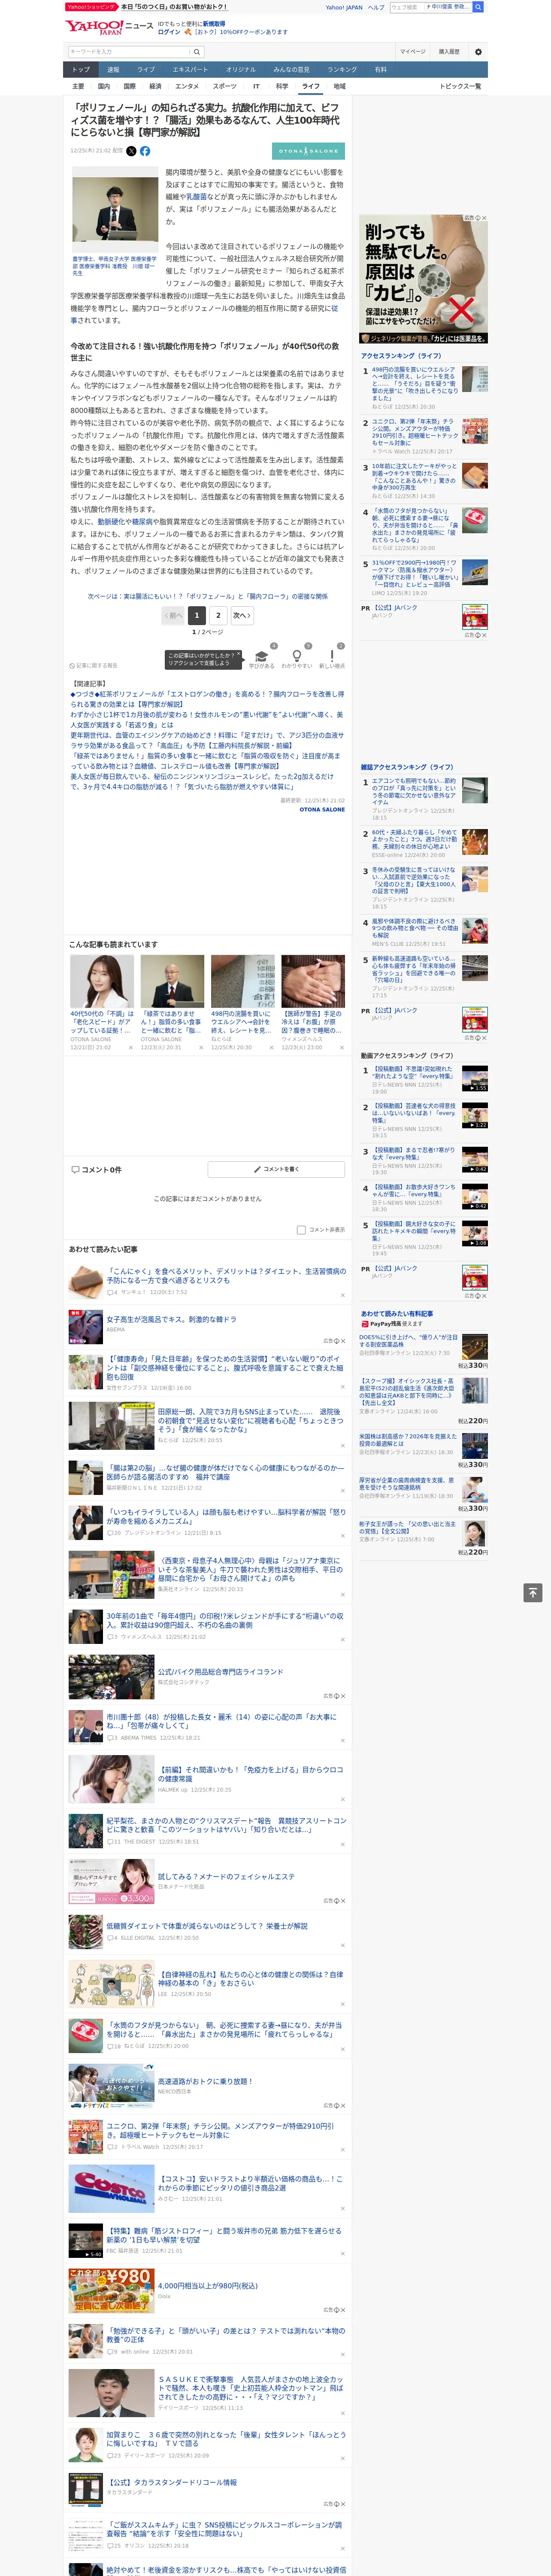
Task: Close the カビ advertisement banner
Action: (484, 218)
